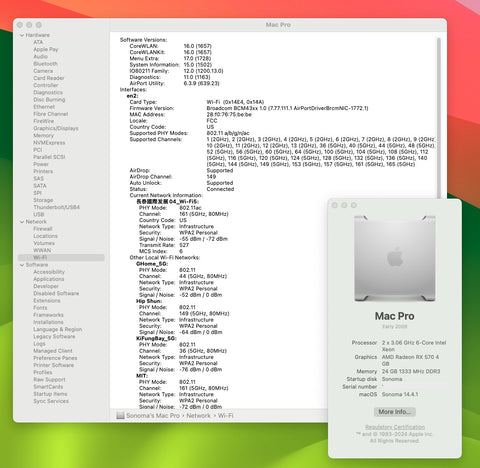
Task: Click the More Info... button
Action: click(x=395, y=412)
